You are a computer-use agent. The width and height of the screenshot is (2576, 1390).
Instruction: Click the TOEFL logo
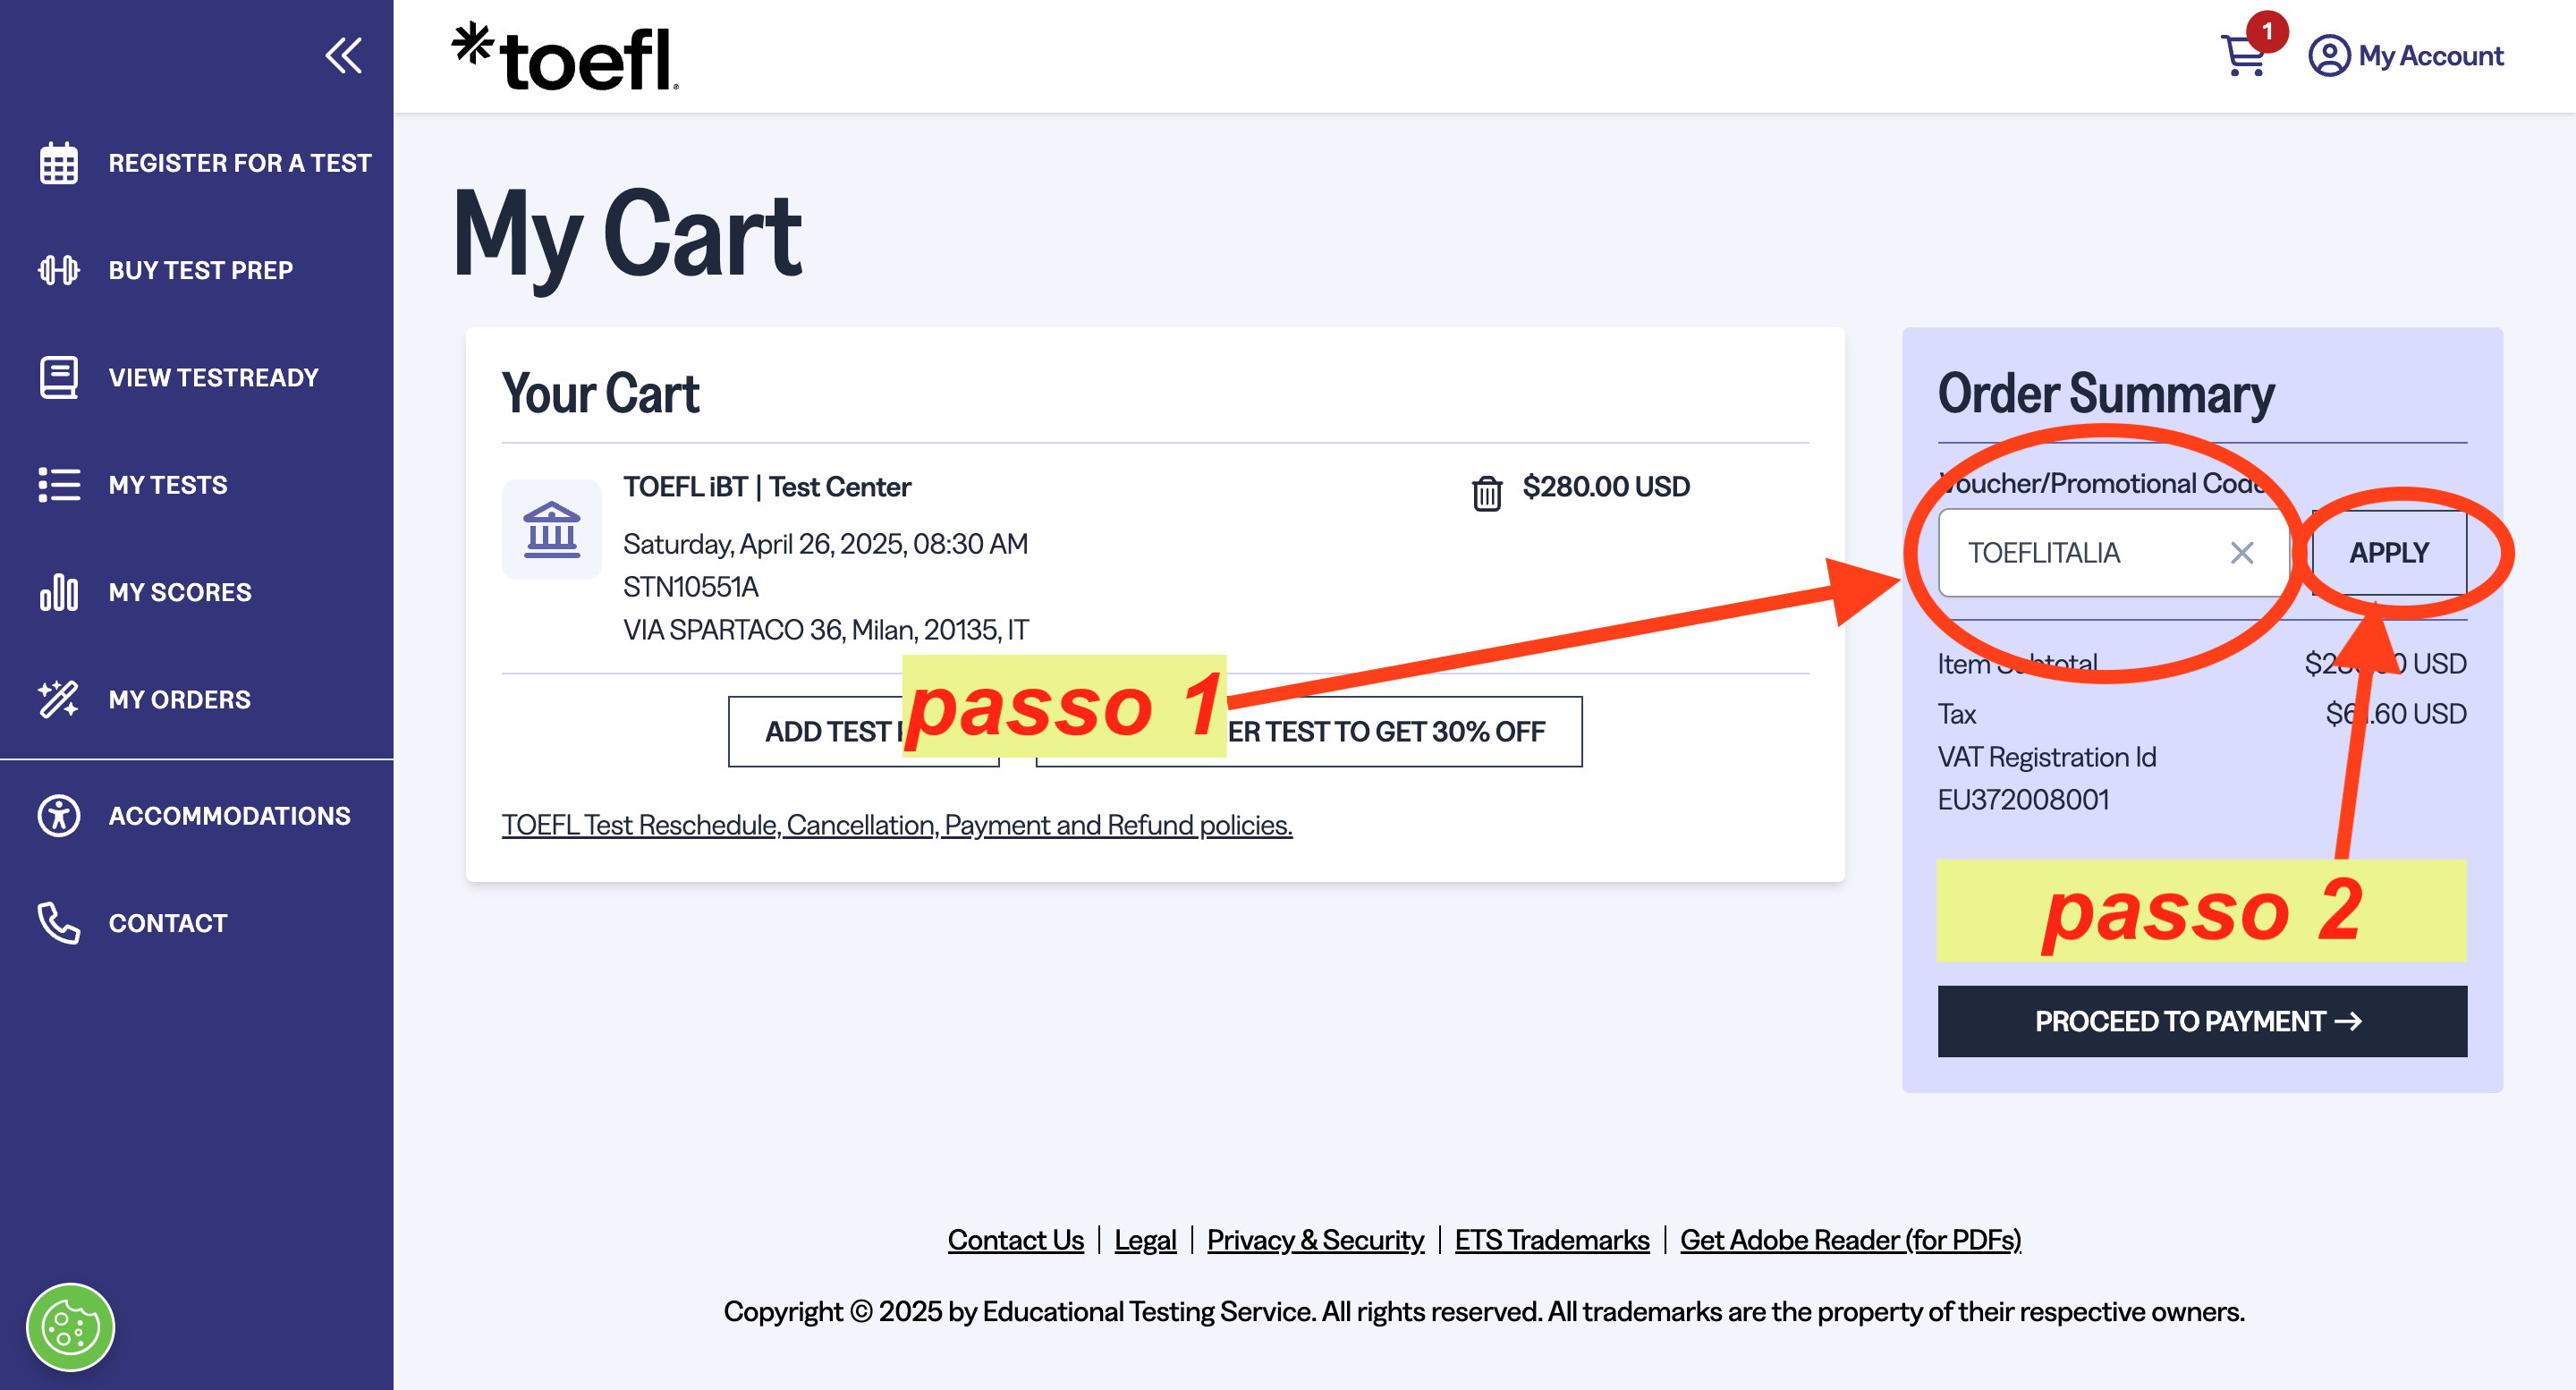[565, 57]
